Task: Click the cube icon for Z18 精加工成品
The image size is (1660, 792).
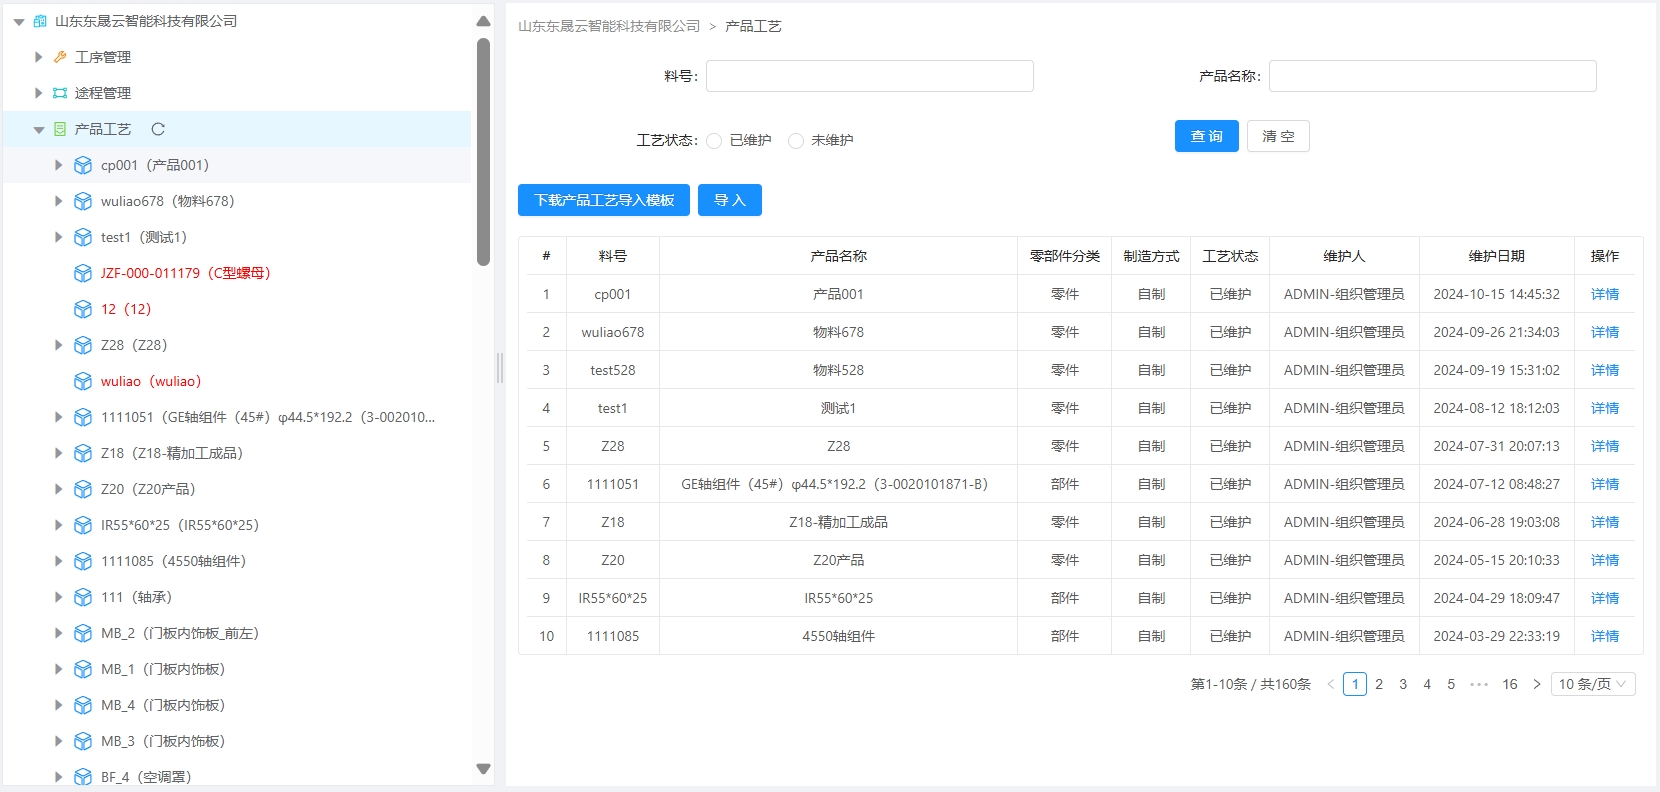Action: [x=83, y=453]
